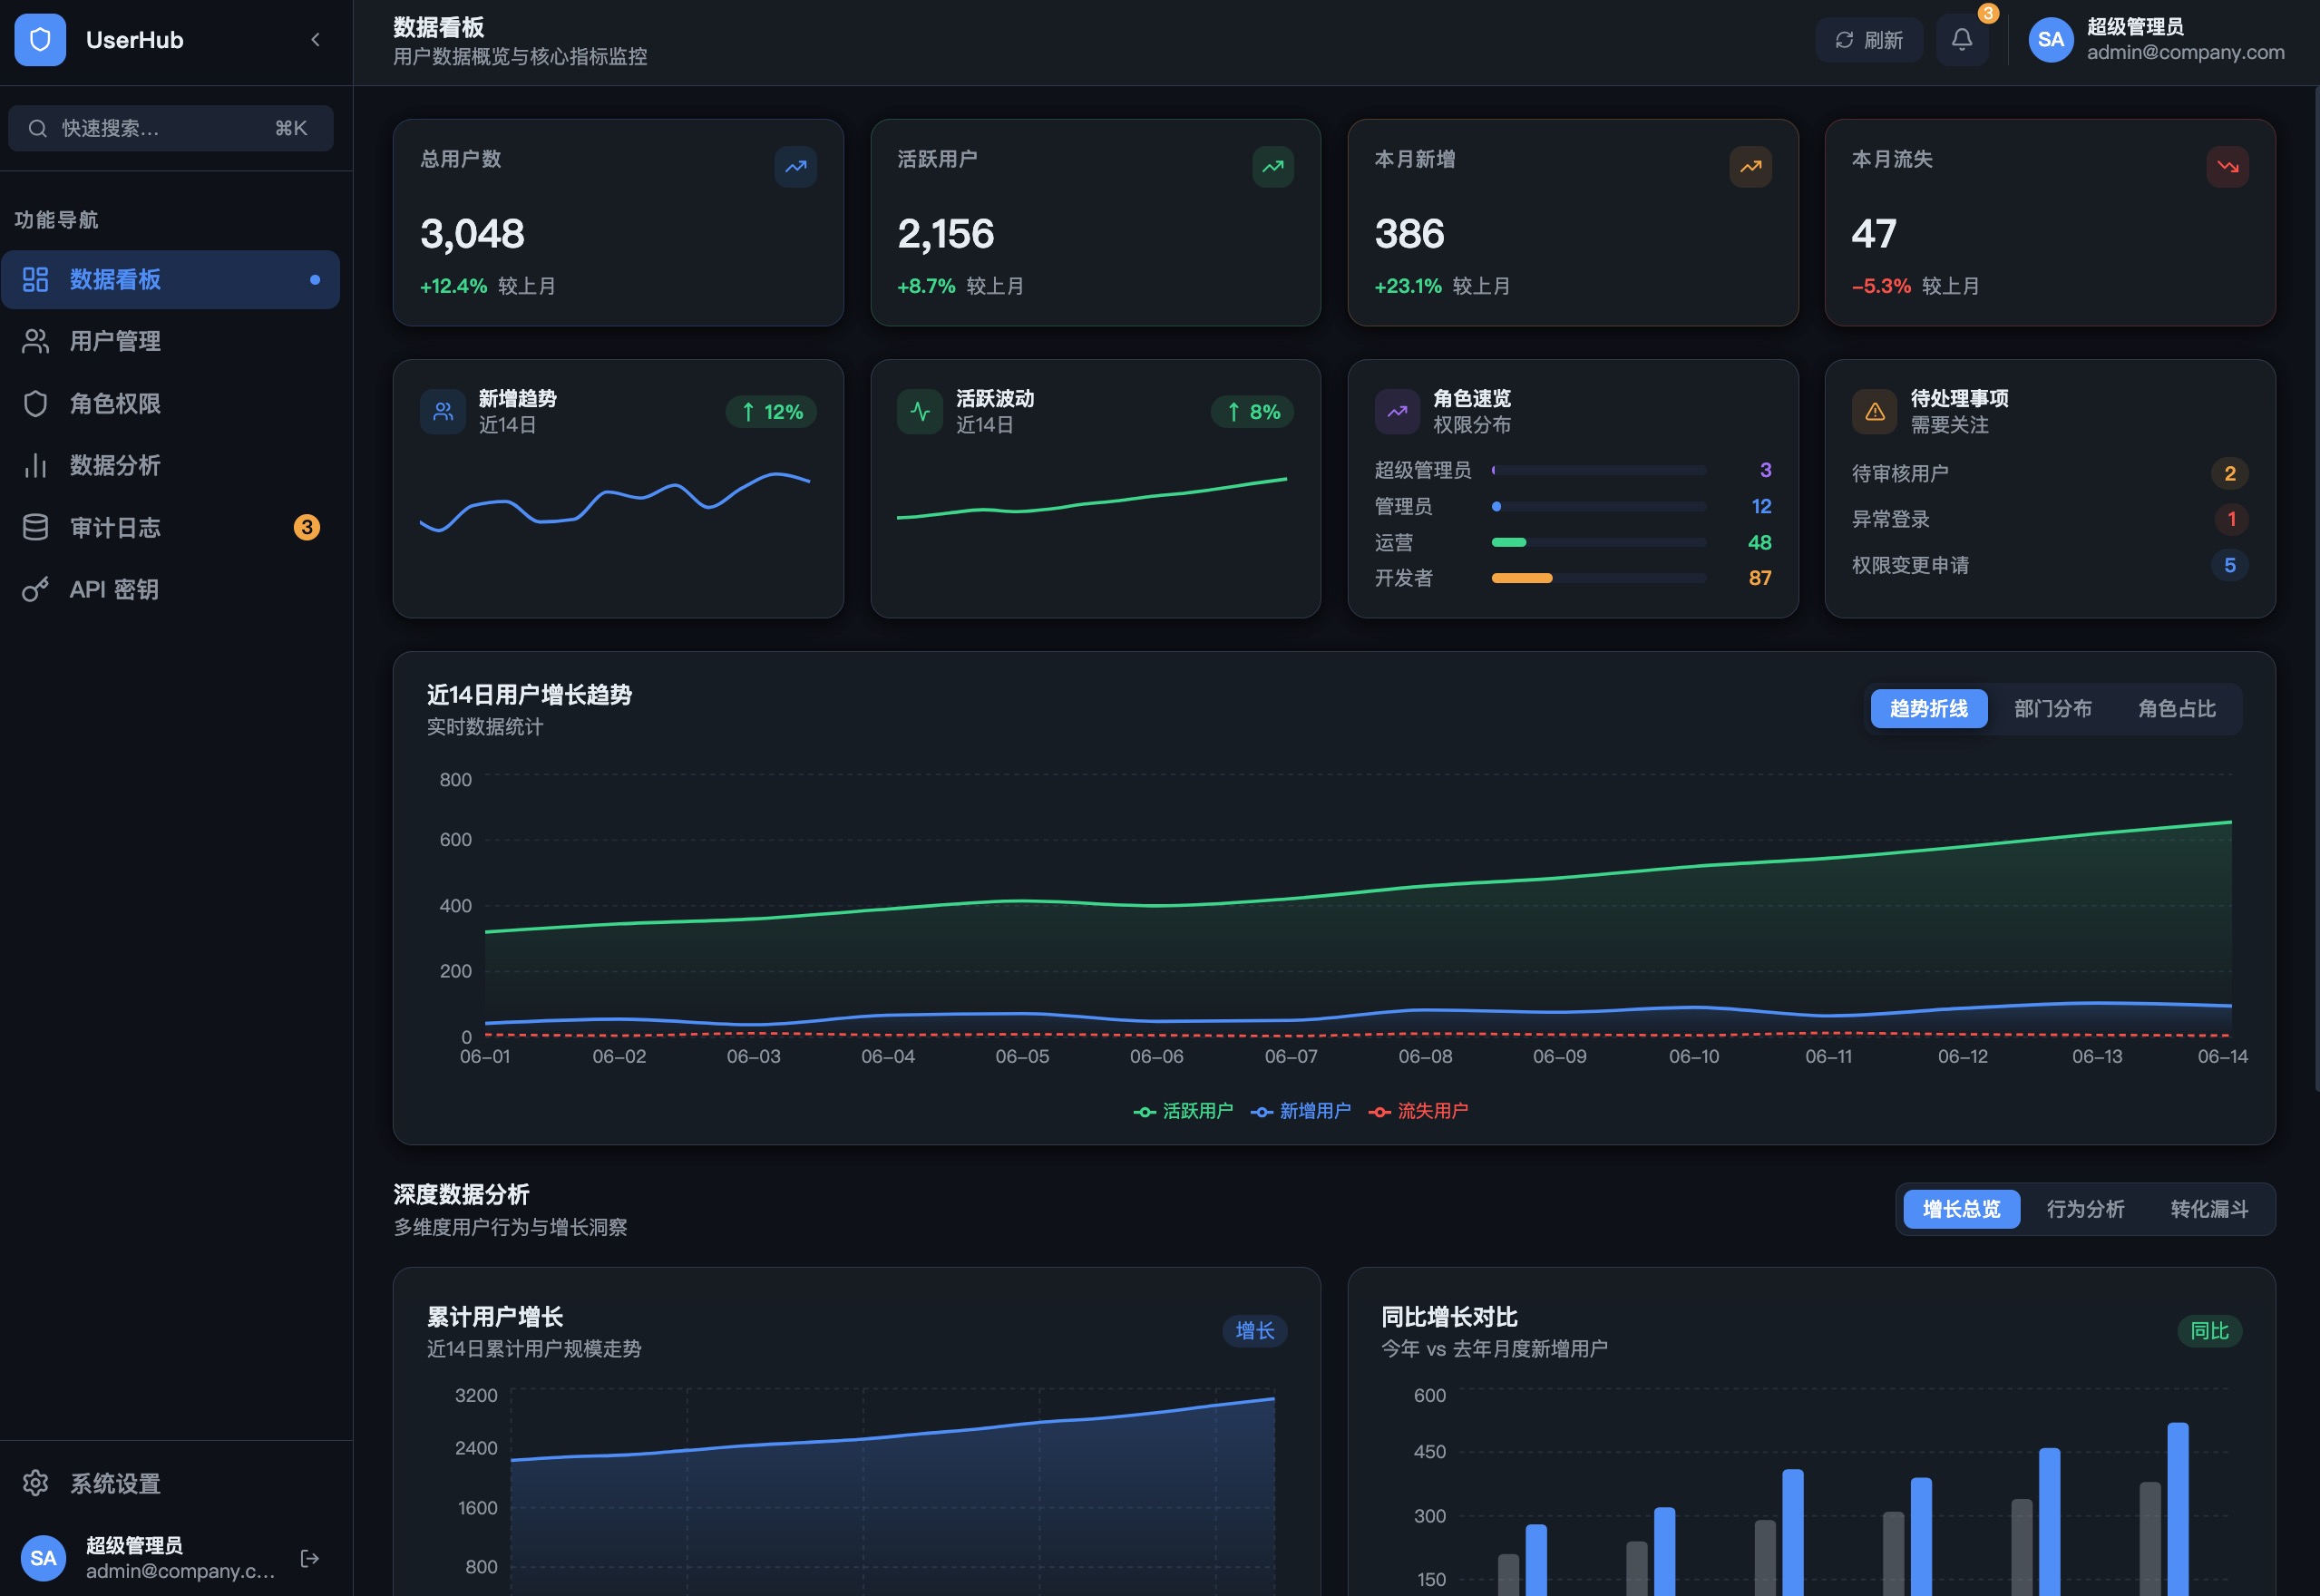Image resolution: width=2320 pixels, height=1596 pixels.
Task: Open the 异常登录 pending item
Action: pyautogui.click(x=2050, y=519)
